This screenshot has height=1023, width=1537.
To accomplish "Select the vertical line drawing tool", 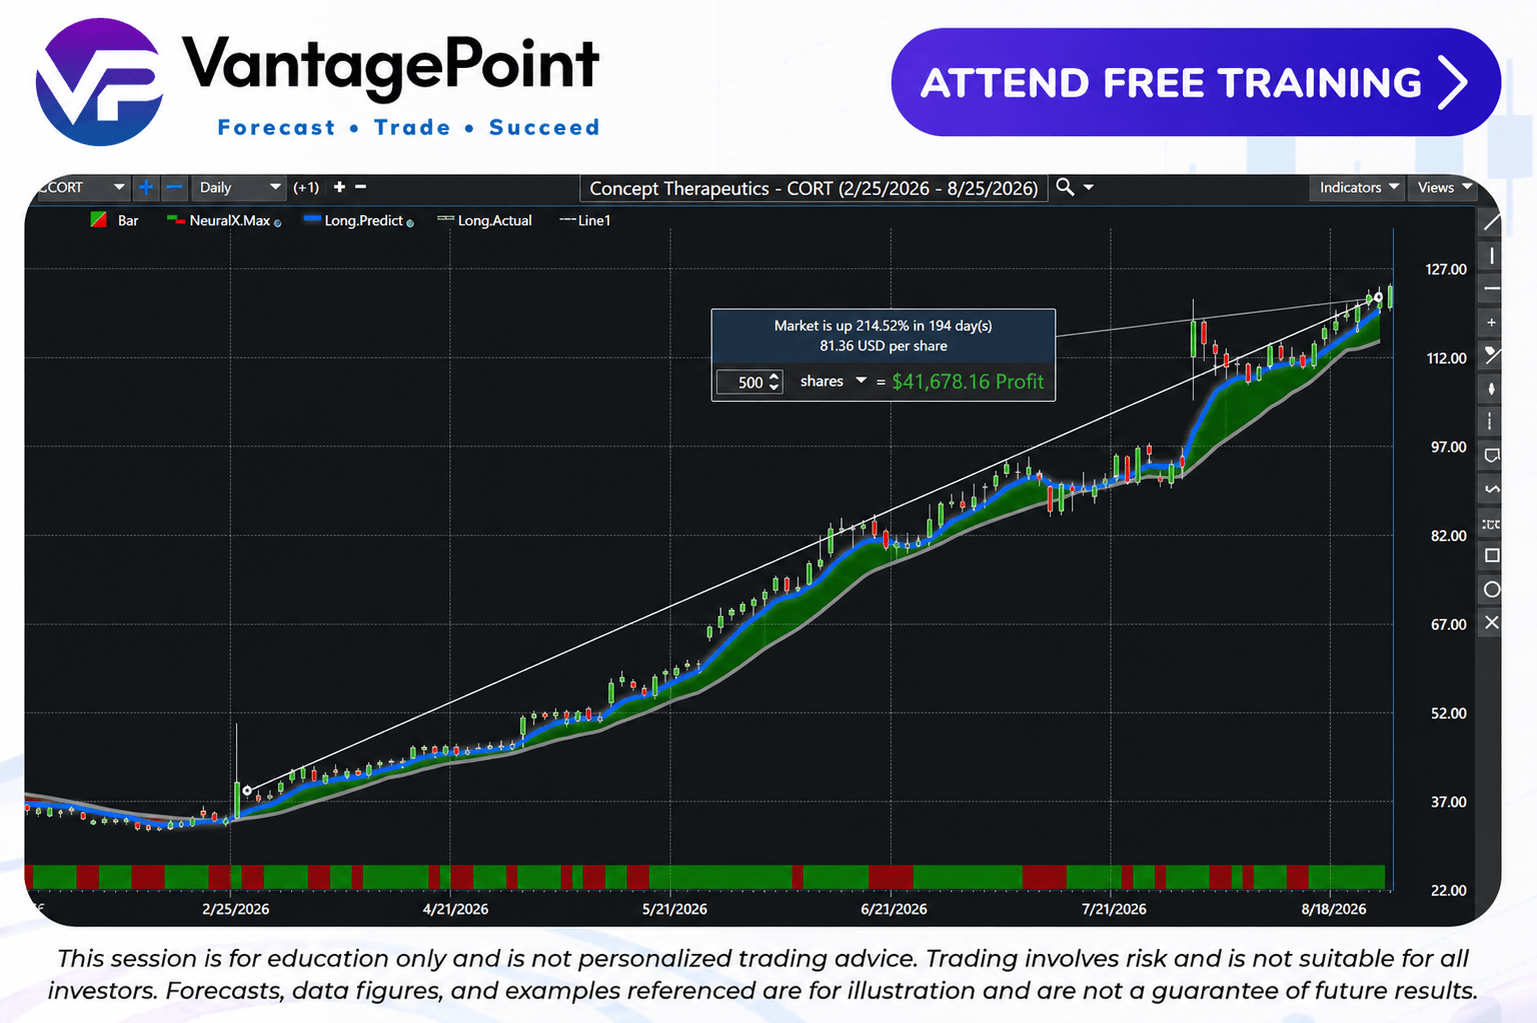I will [1491, 256].
